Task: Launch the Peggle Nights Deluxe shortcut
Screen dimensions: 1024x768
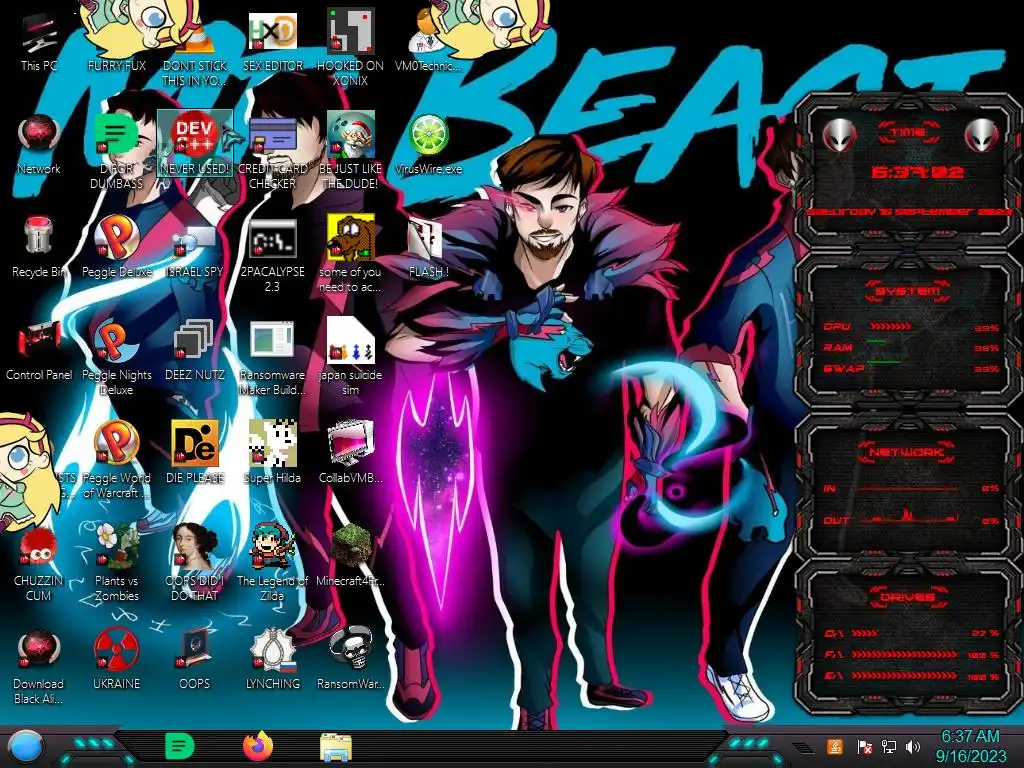Action: click(x=116, y=359)
